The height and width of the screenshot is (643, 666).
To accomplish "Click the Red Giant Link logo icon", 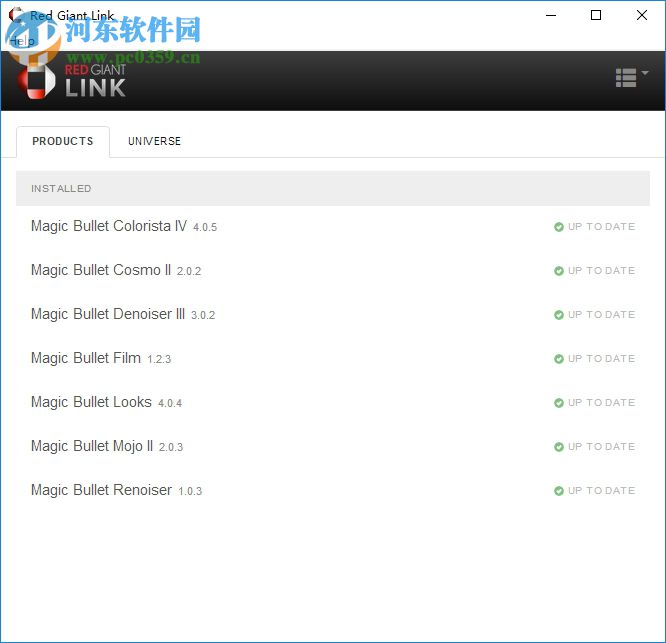I will click(x=36, y=81).
